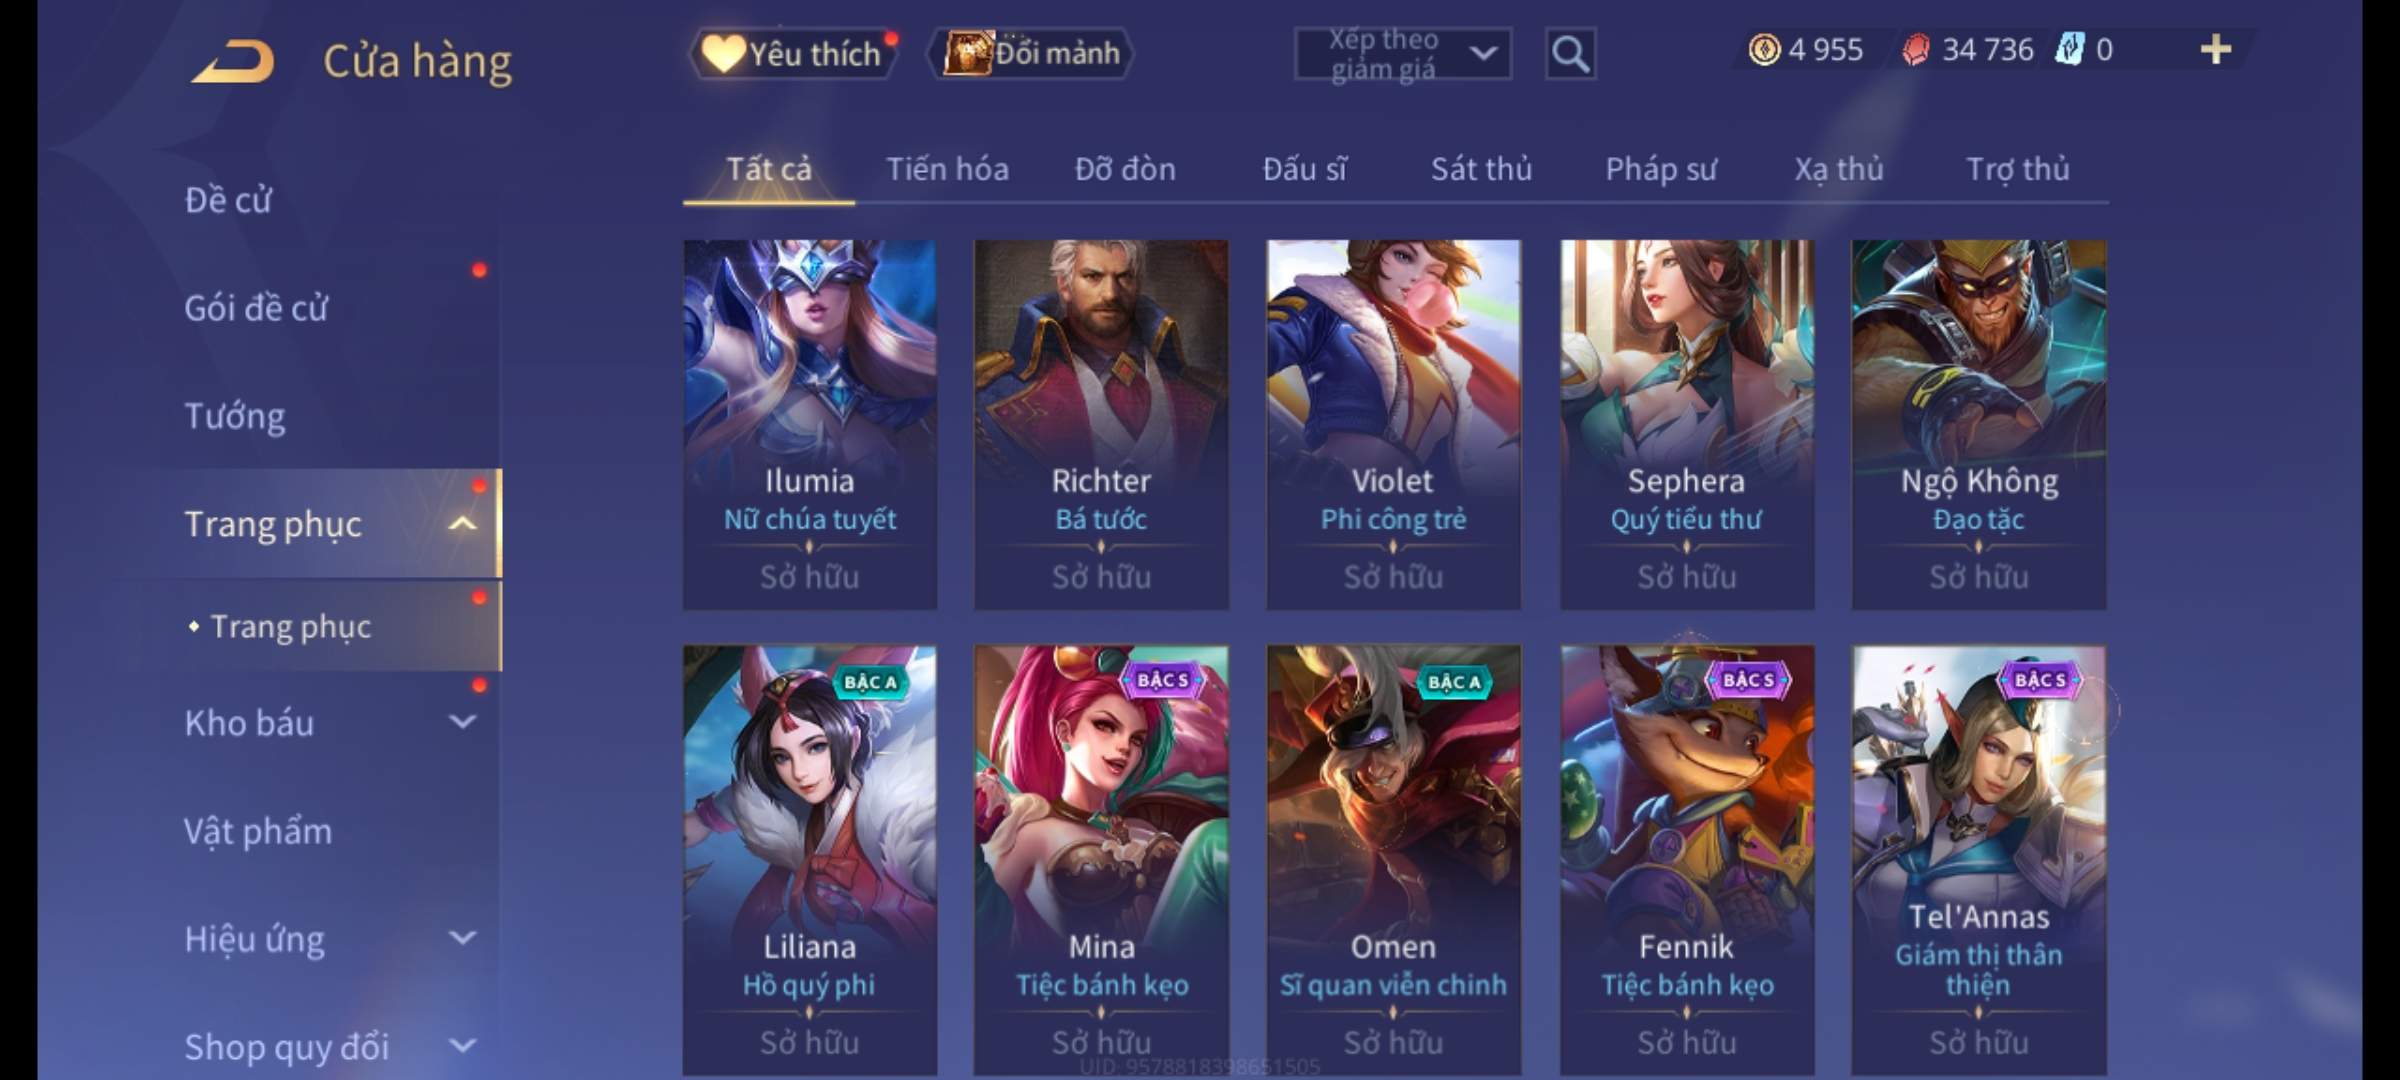Click the gold coin balance icon

click(x=1764, y=50)
